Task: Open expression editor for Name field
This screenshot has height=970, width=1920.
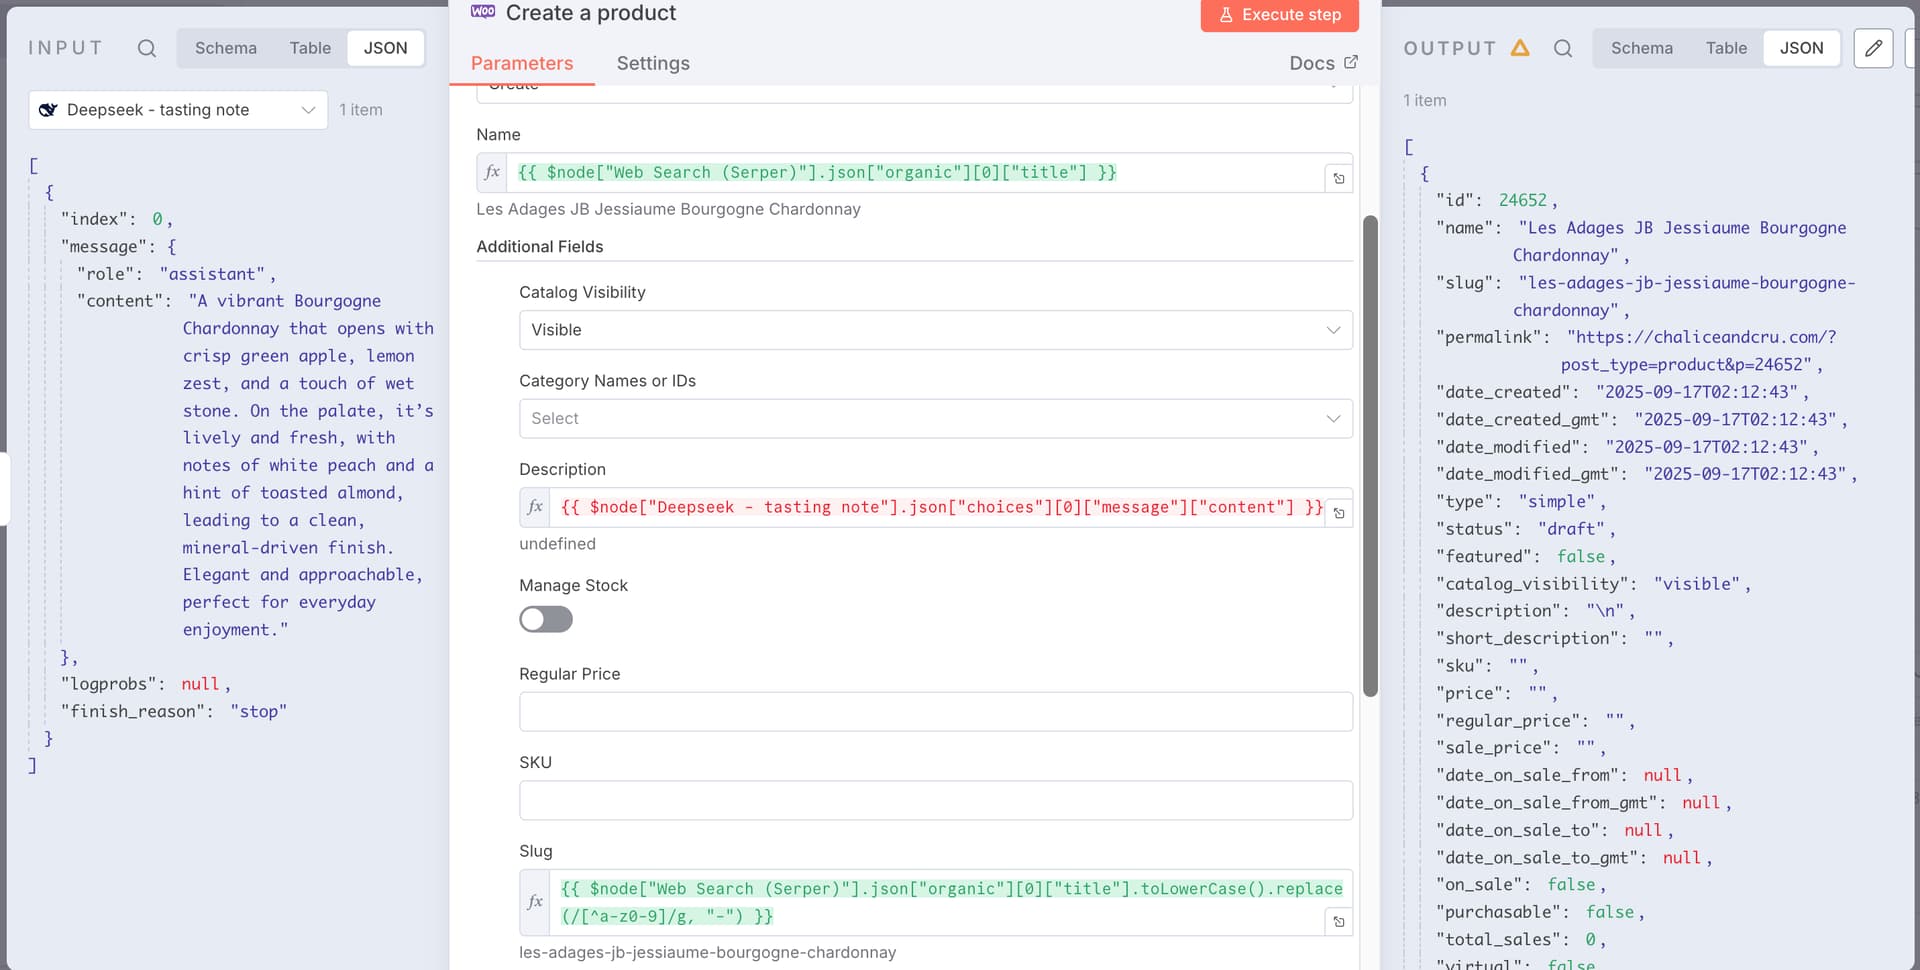Action: coord(1339,179)
